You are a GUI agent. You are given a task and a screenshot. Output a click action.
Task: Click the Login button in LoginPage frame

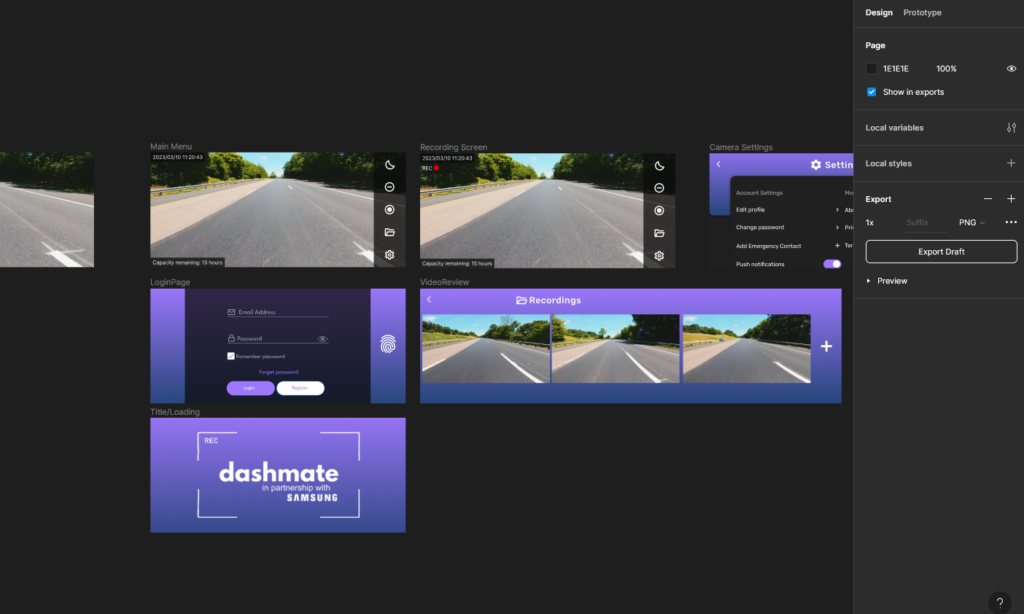pyautogui.click(x=250, y=388)
